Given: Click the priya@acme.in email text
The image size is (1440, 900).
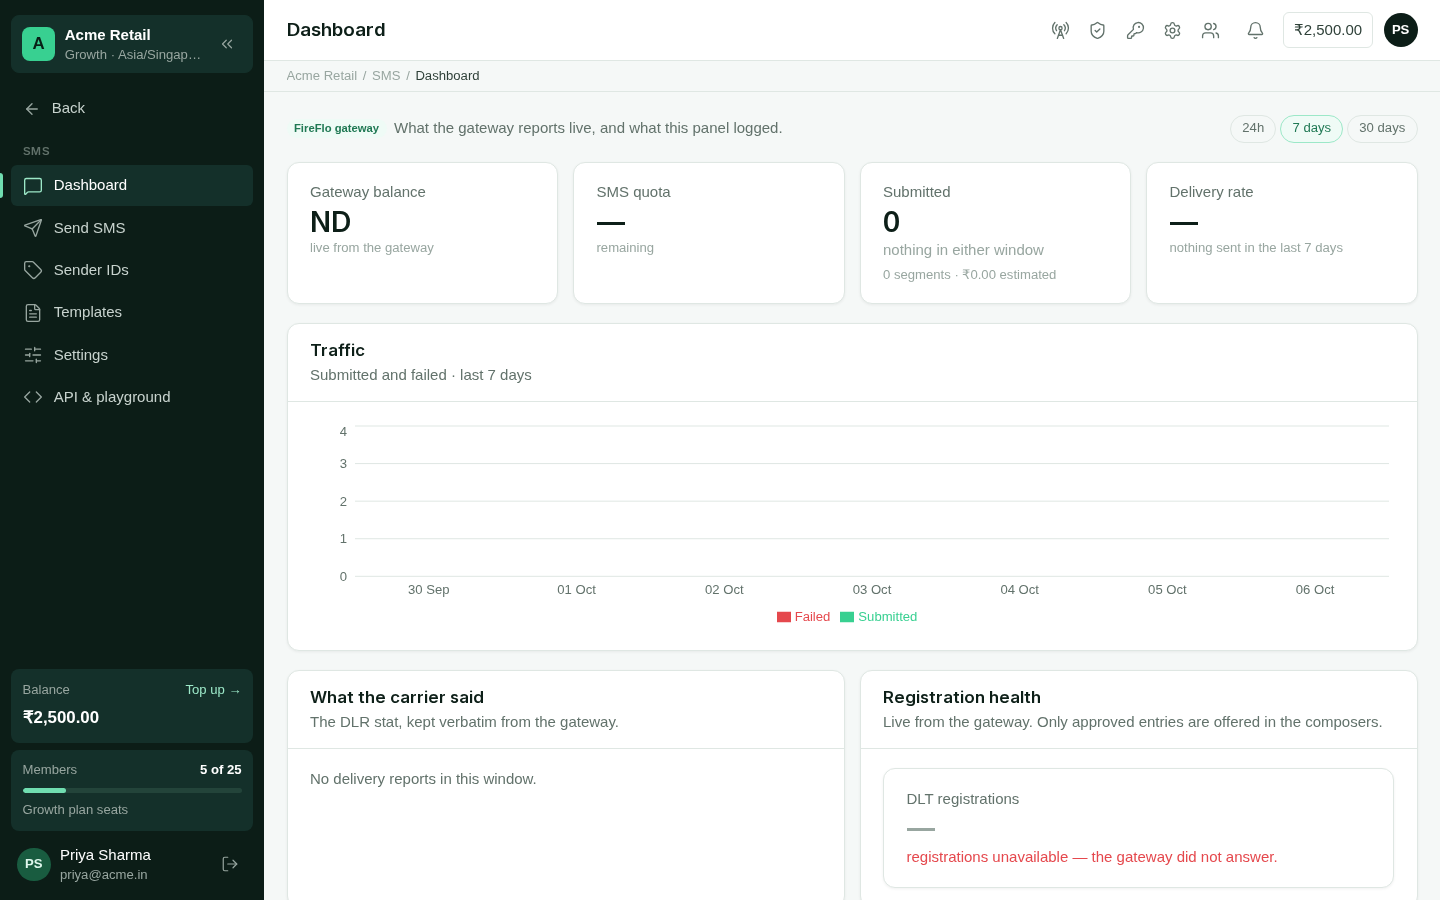Looking at the screenshot, I should (x=104, y=875).
